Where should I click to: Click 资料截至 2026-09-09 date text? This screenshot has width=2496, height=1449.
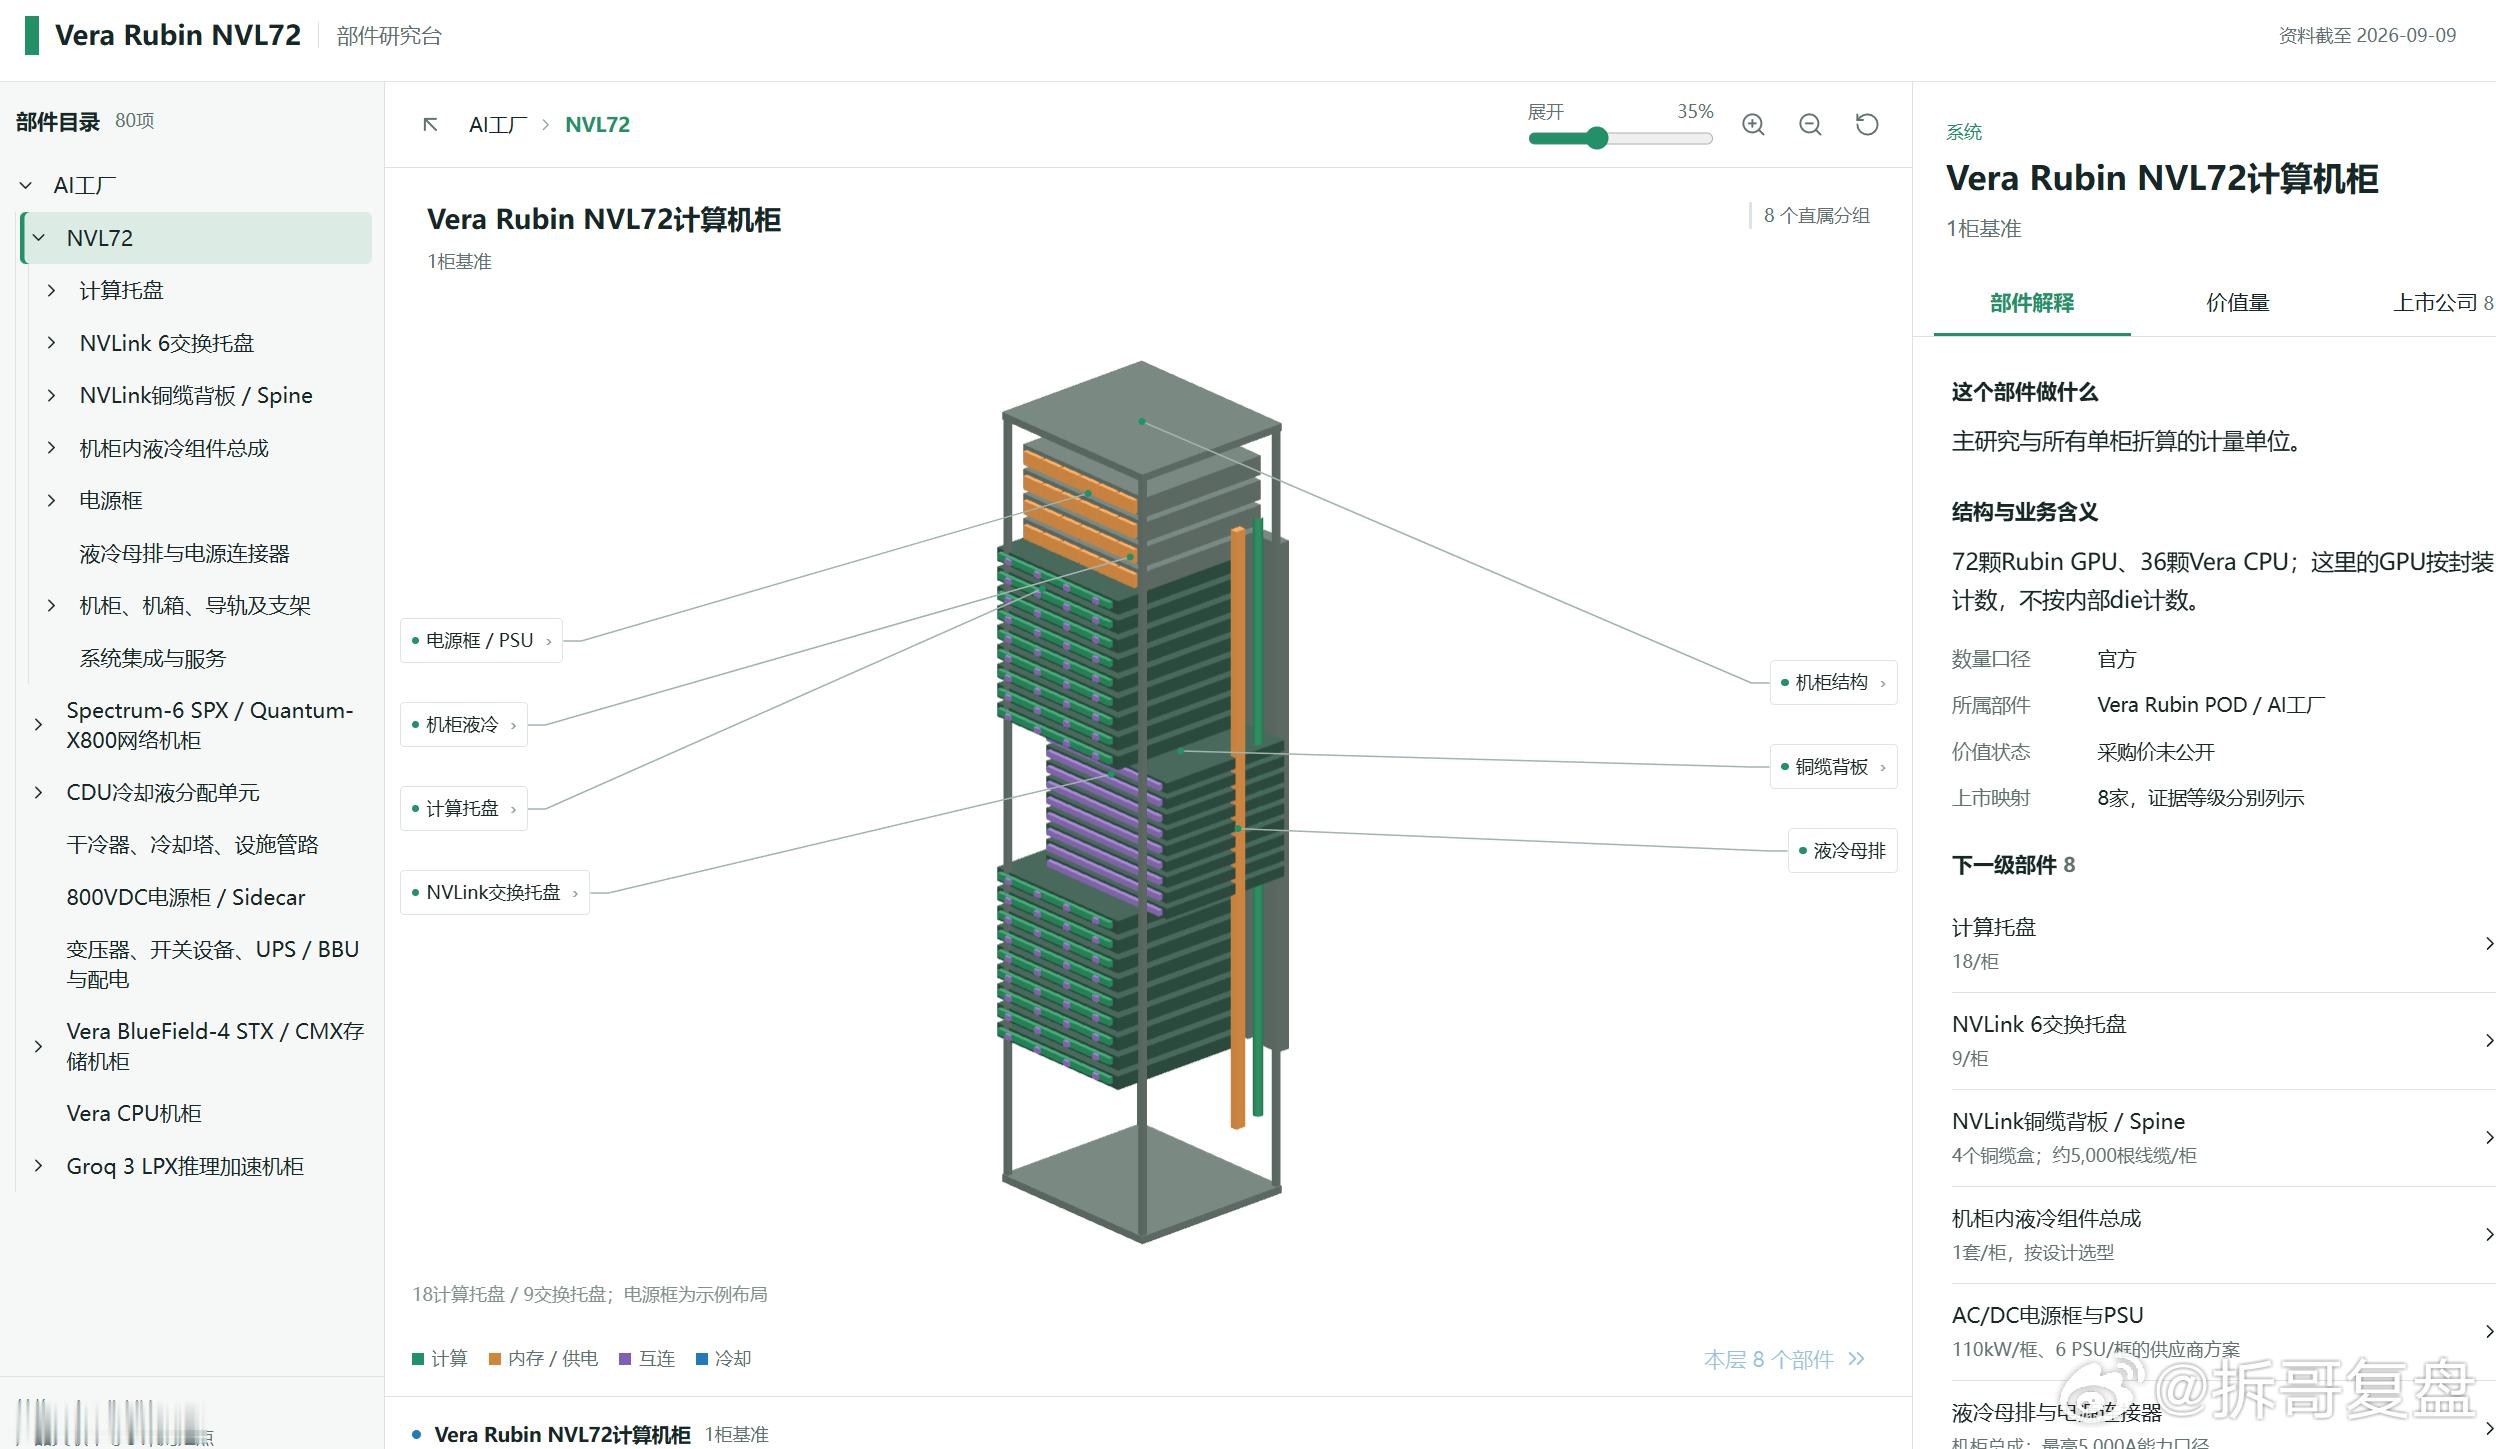point(2367,36)
